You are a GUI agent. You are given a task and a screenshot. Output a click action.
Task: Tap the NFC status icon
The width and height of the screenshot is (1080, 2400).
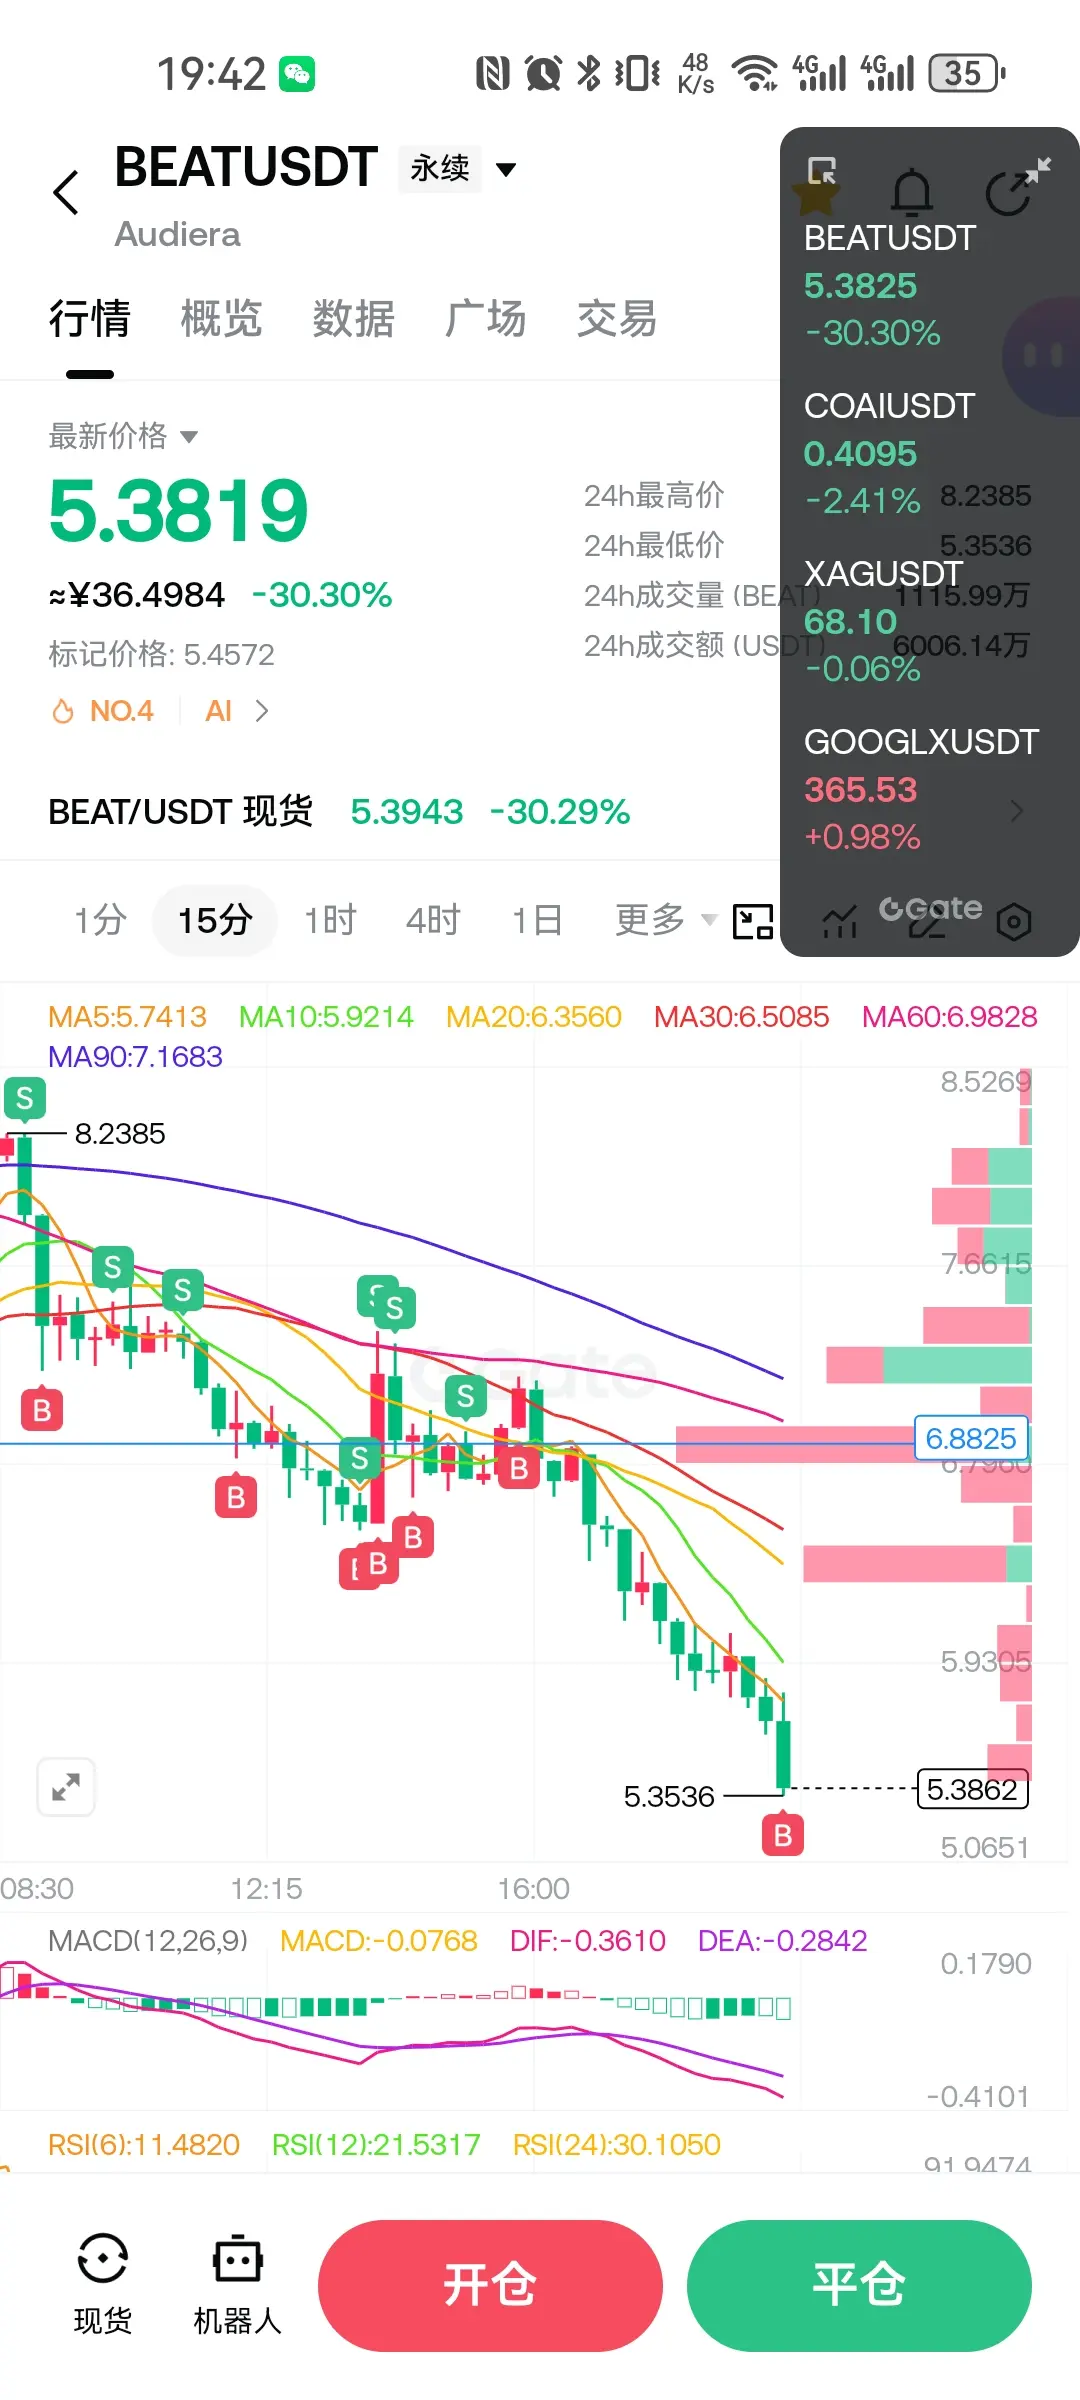coord(492,73)
